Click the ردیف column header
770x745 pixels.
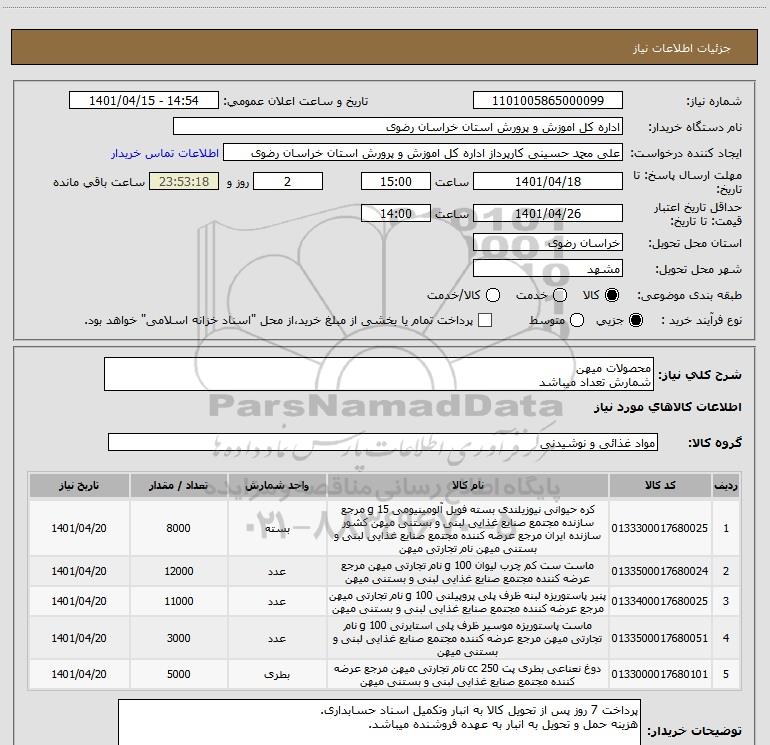coord(726,486)
